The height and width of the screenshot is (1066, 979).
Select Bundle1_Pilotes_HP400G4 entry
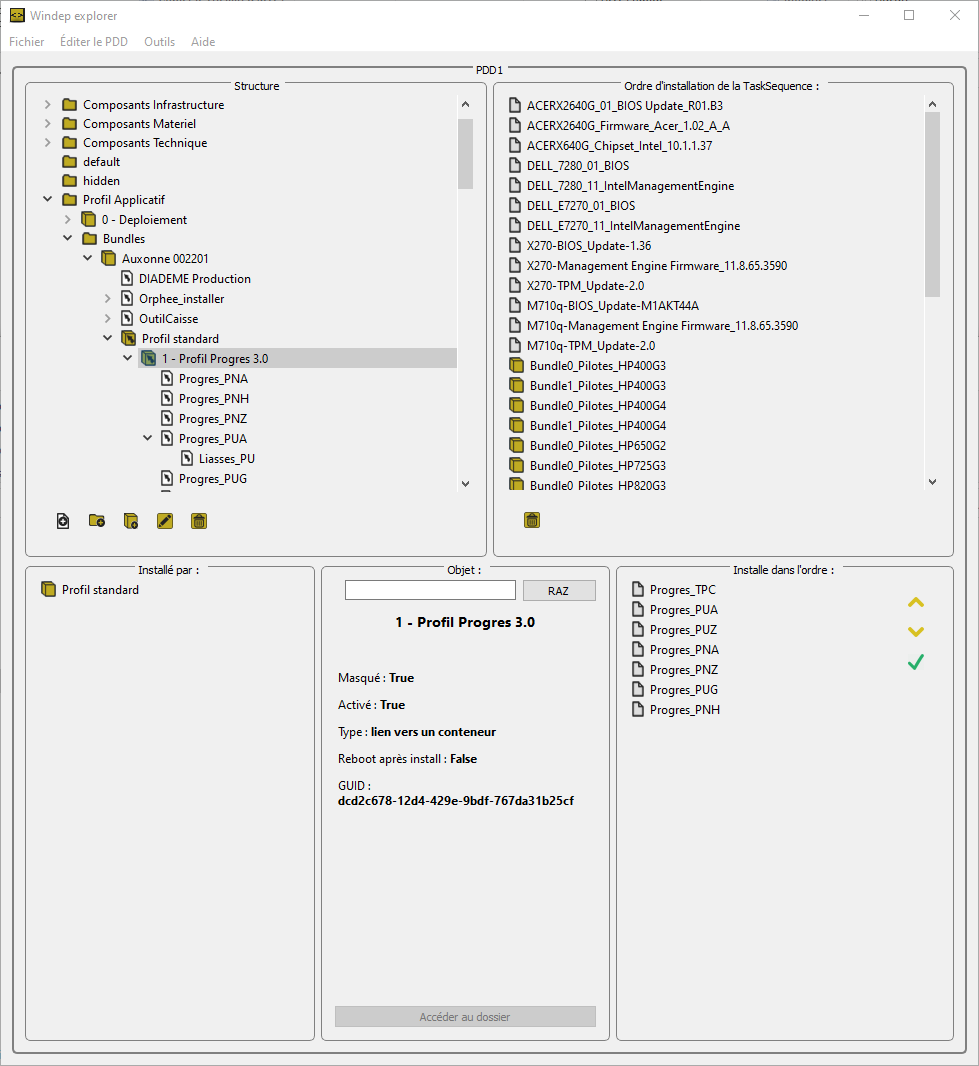[x=598, y=426]
